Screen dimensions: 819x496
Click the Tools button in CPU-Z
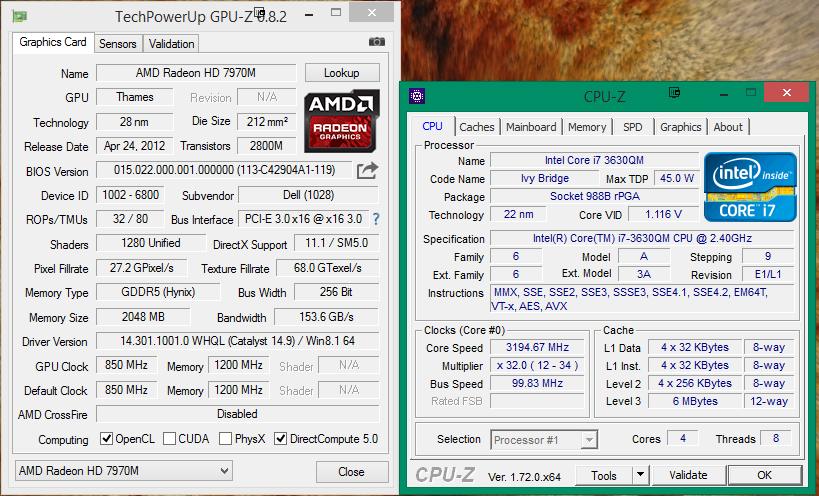pos(604,475)
